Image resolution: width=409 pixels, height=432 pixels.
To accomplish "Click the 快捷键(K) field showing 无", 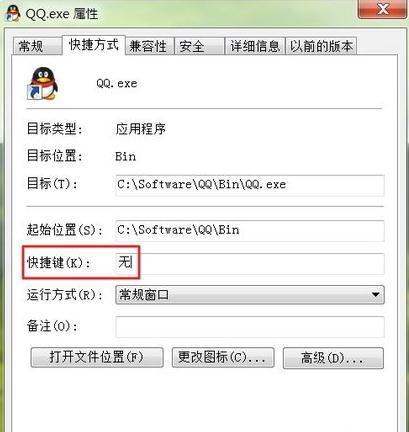I will (250, 263).
